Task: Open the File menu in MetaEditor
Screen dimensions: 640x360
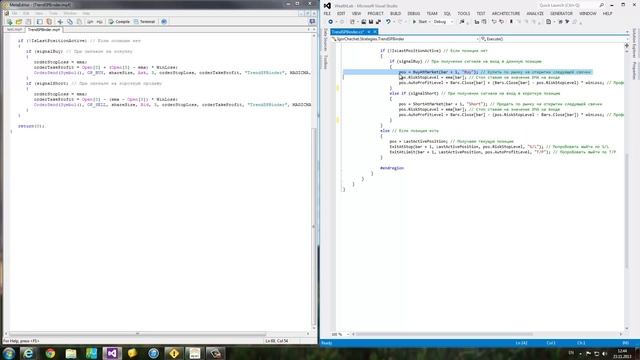Action: coord(15,13)
